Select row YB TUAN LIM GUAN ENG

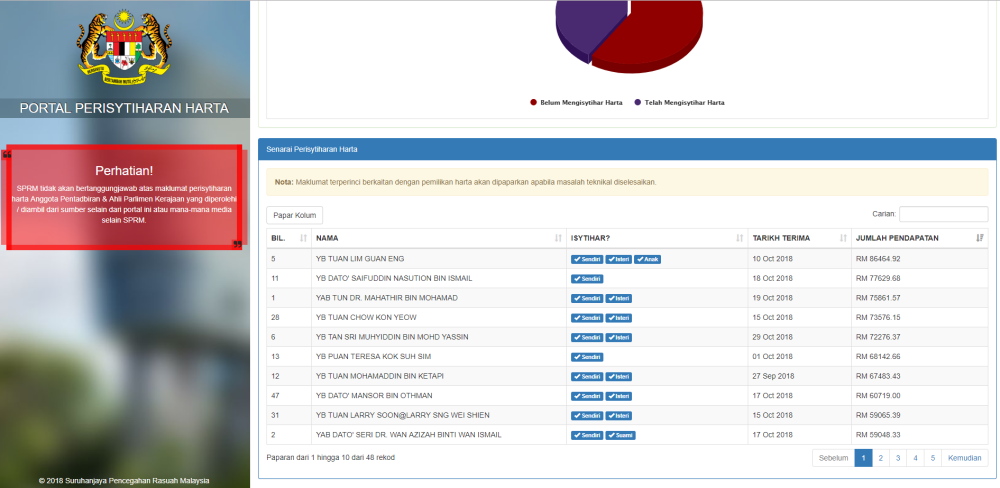pos(627,259)
